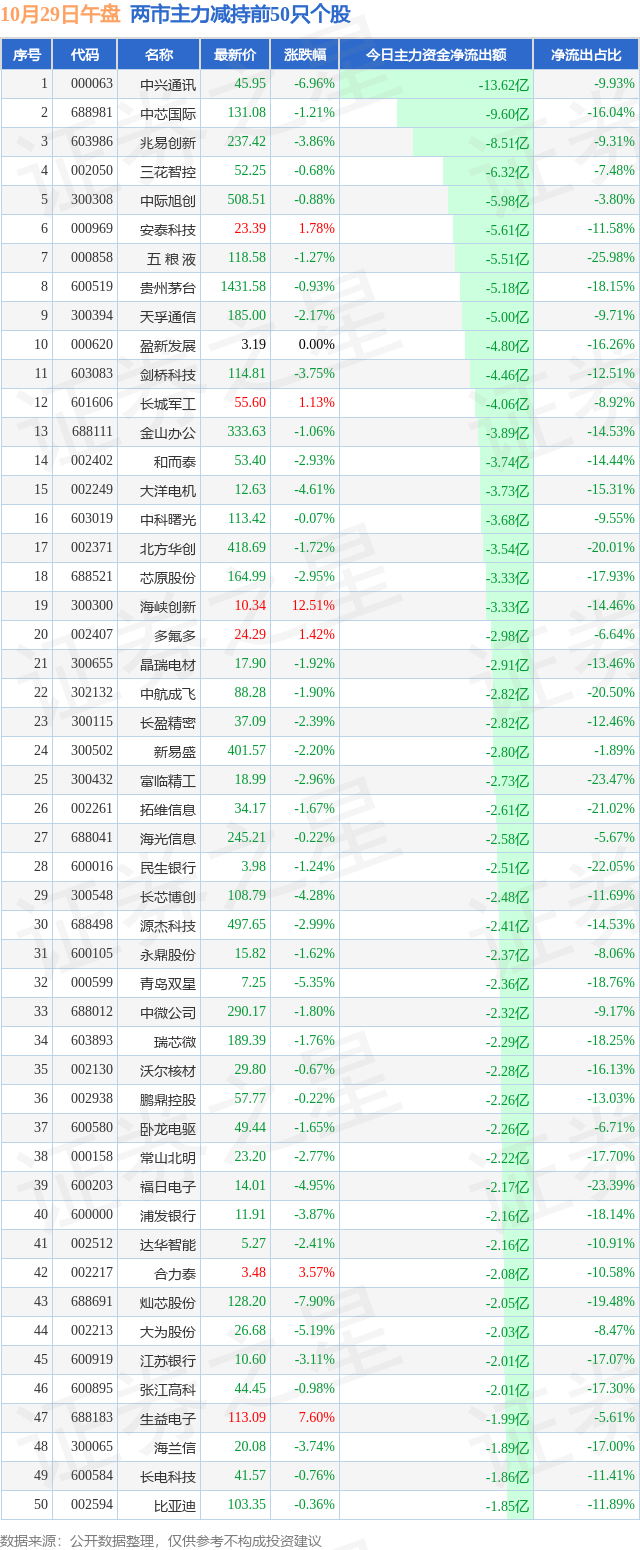Select stock name 卧龙电驱

[168, 1128]
